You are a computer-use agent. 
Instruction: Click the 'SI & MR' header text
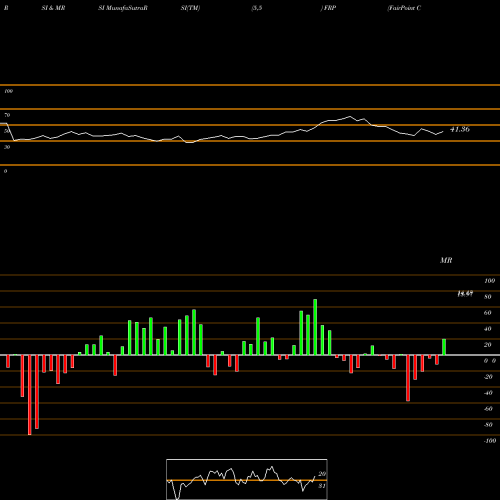click(x=53, y=8)
